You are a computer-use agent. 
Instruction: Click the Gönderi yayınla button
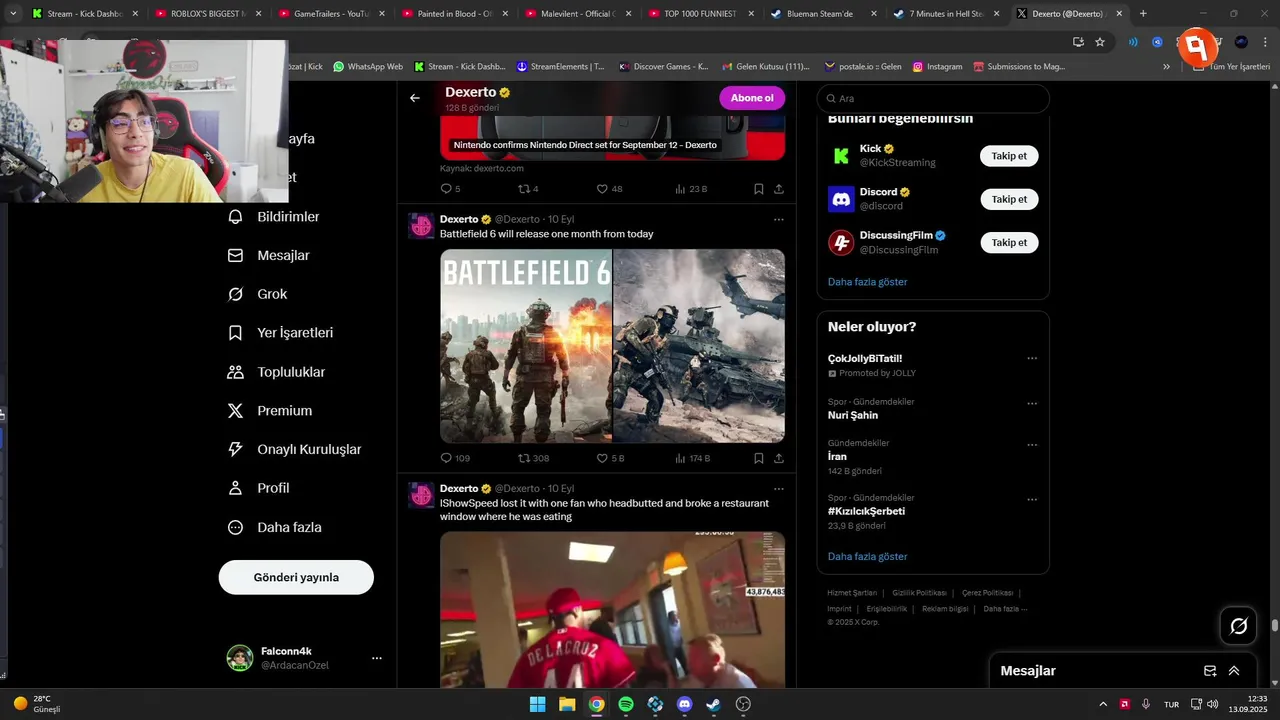(x=296, y=577)
